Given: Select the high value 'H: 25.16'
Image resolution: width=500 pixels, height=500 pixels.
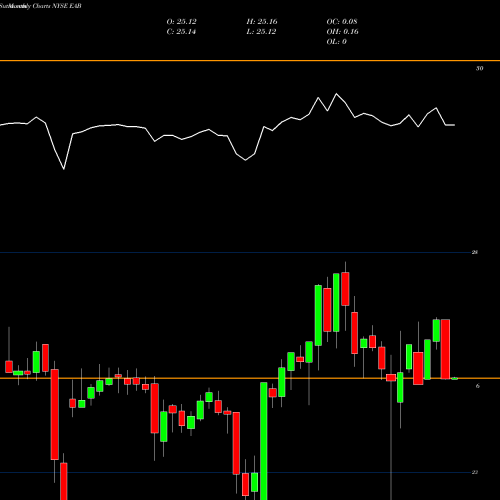Looking at the screenshot, I should (262, 22).
